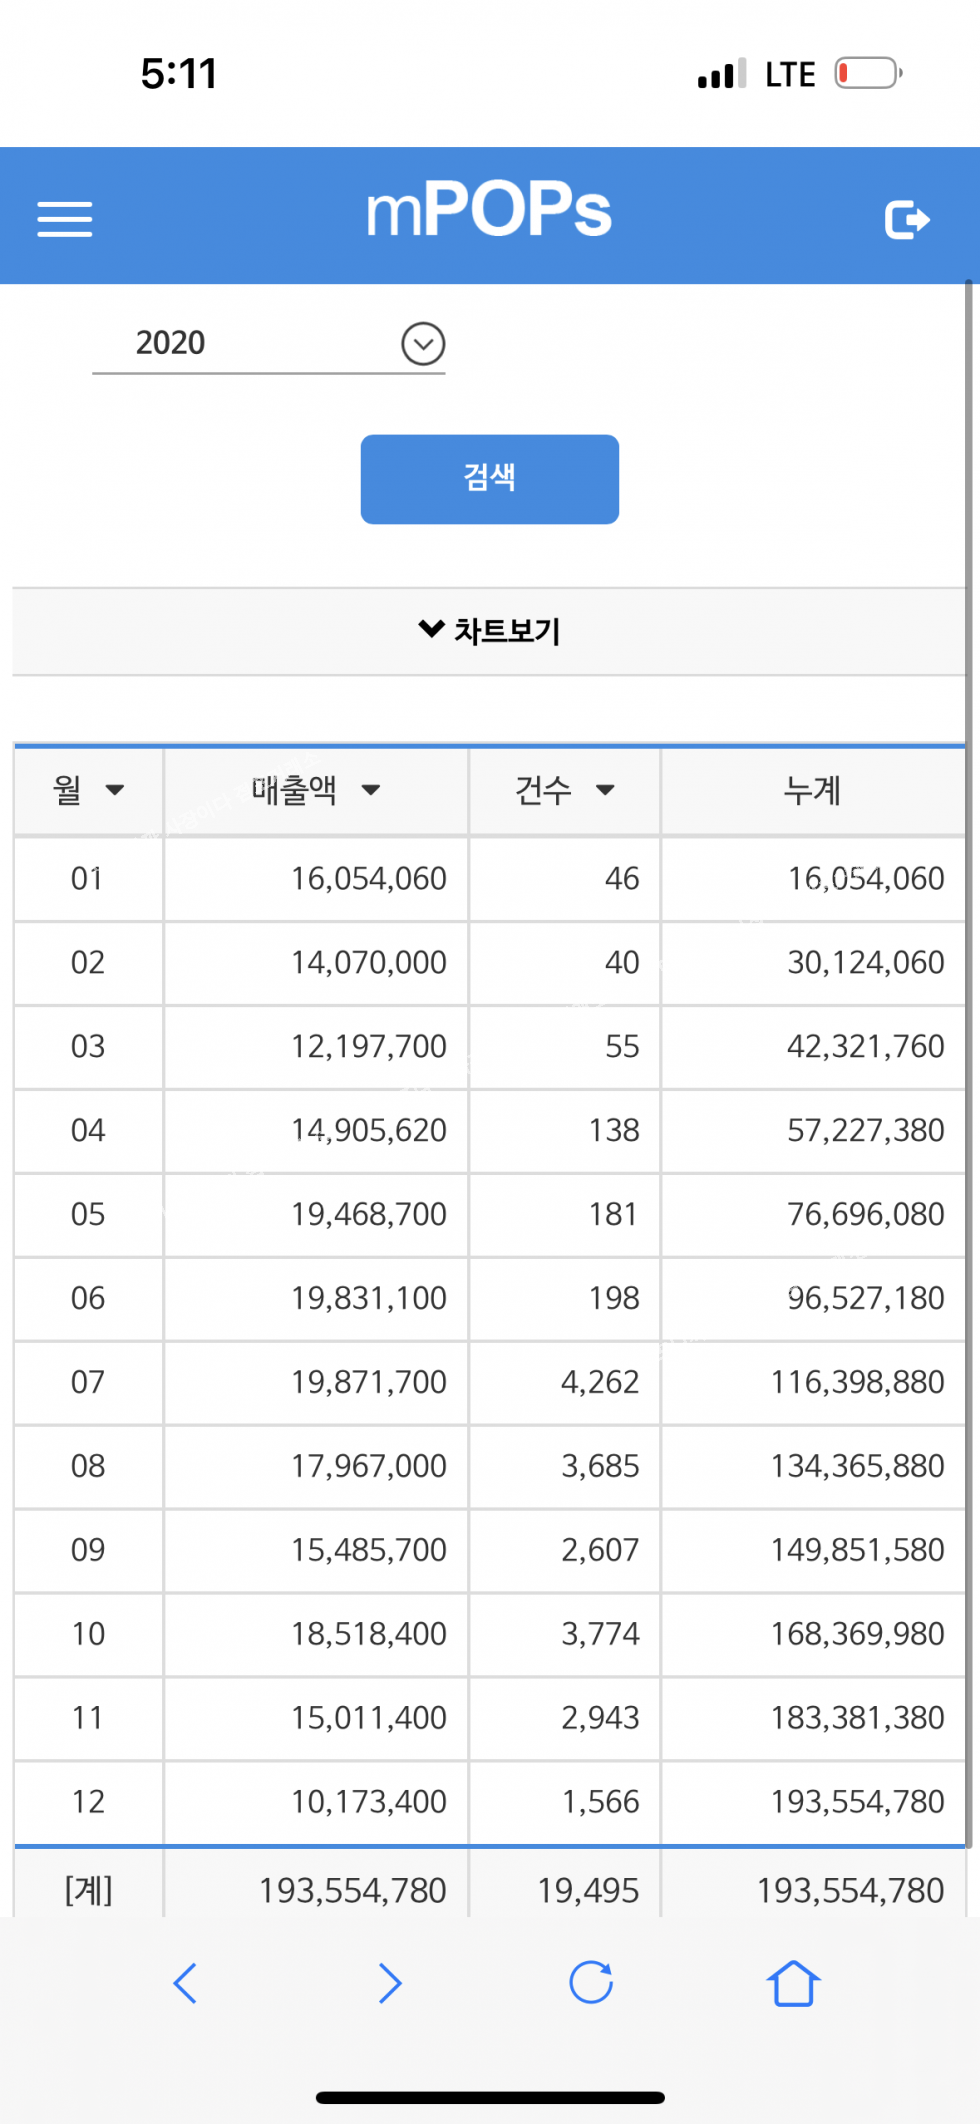
Task: Open the hamburger menu
Action: 65,219
